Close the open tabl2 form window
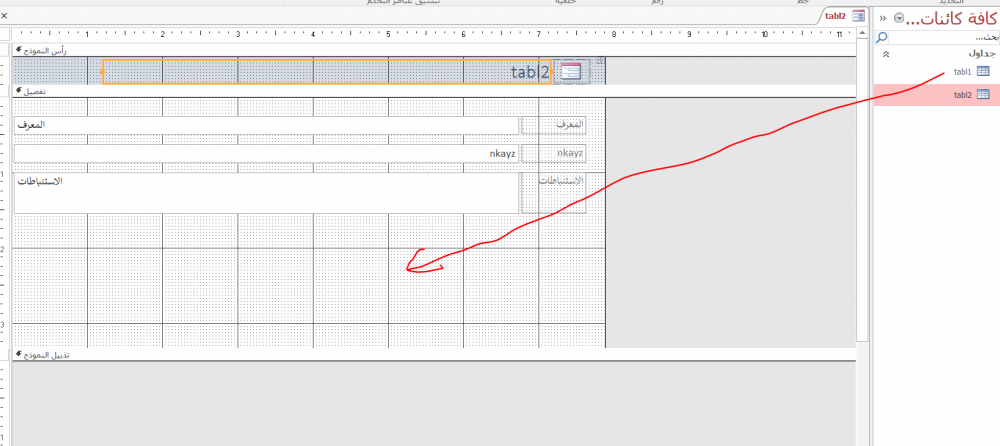The width and height of the screenshot is (1000, 446). pyautogui.click(x=5, y=15)
